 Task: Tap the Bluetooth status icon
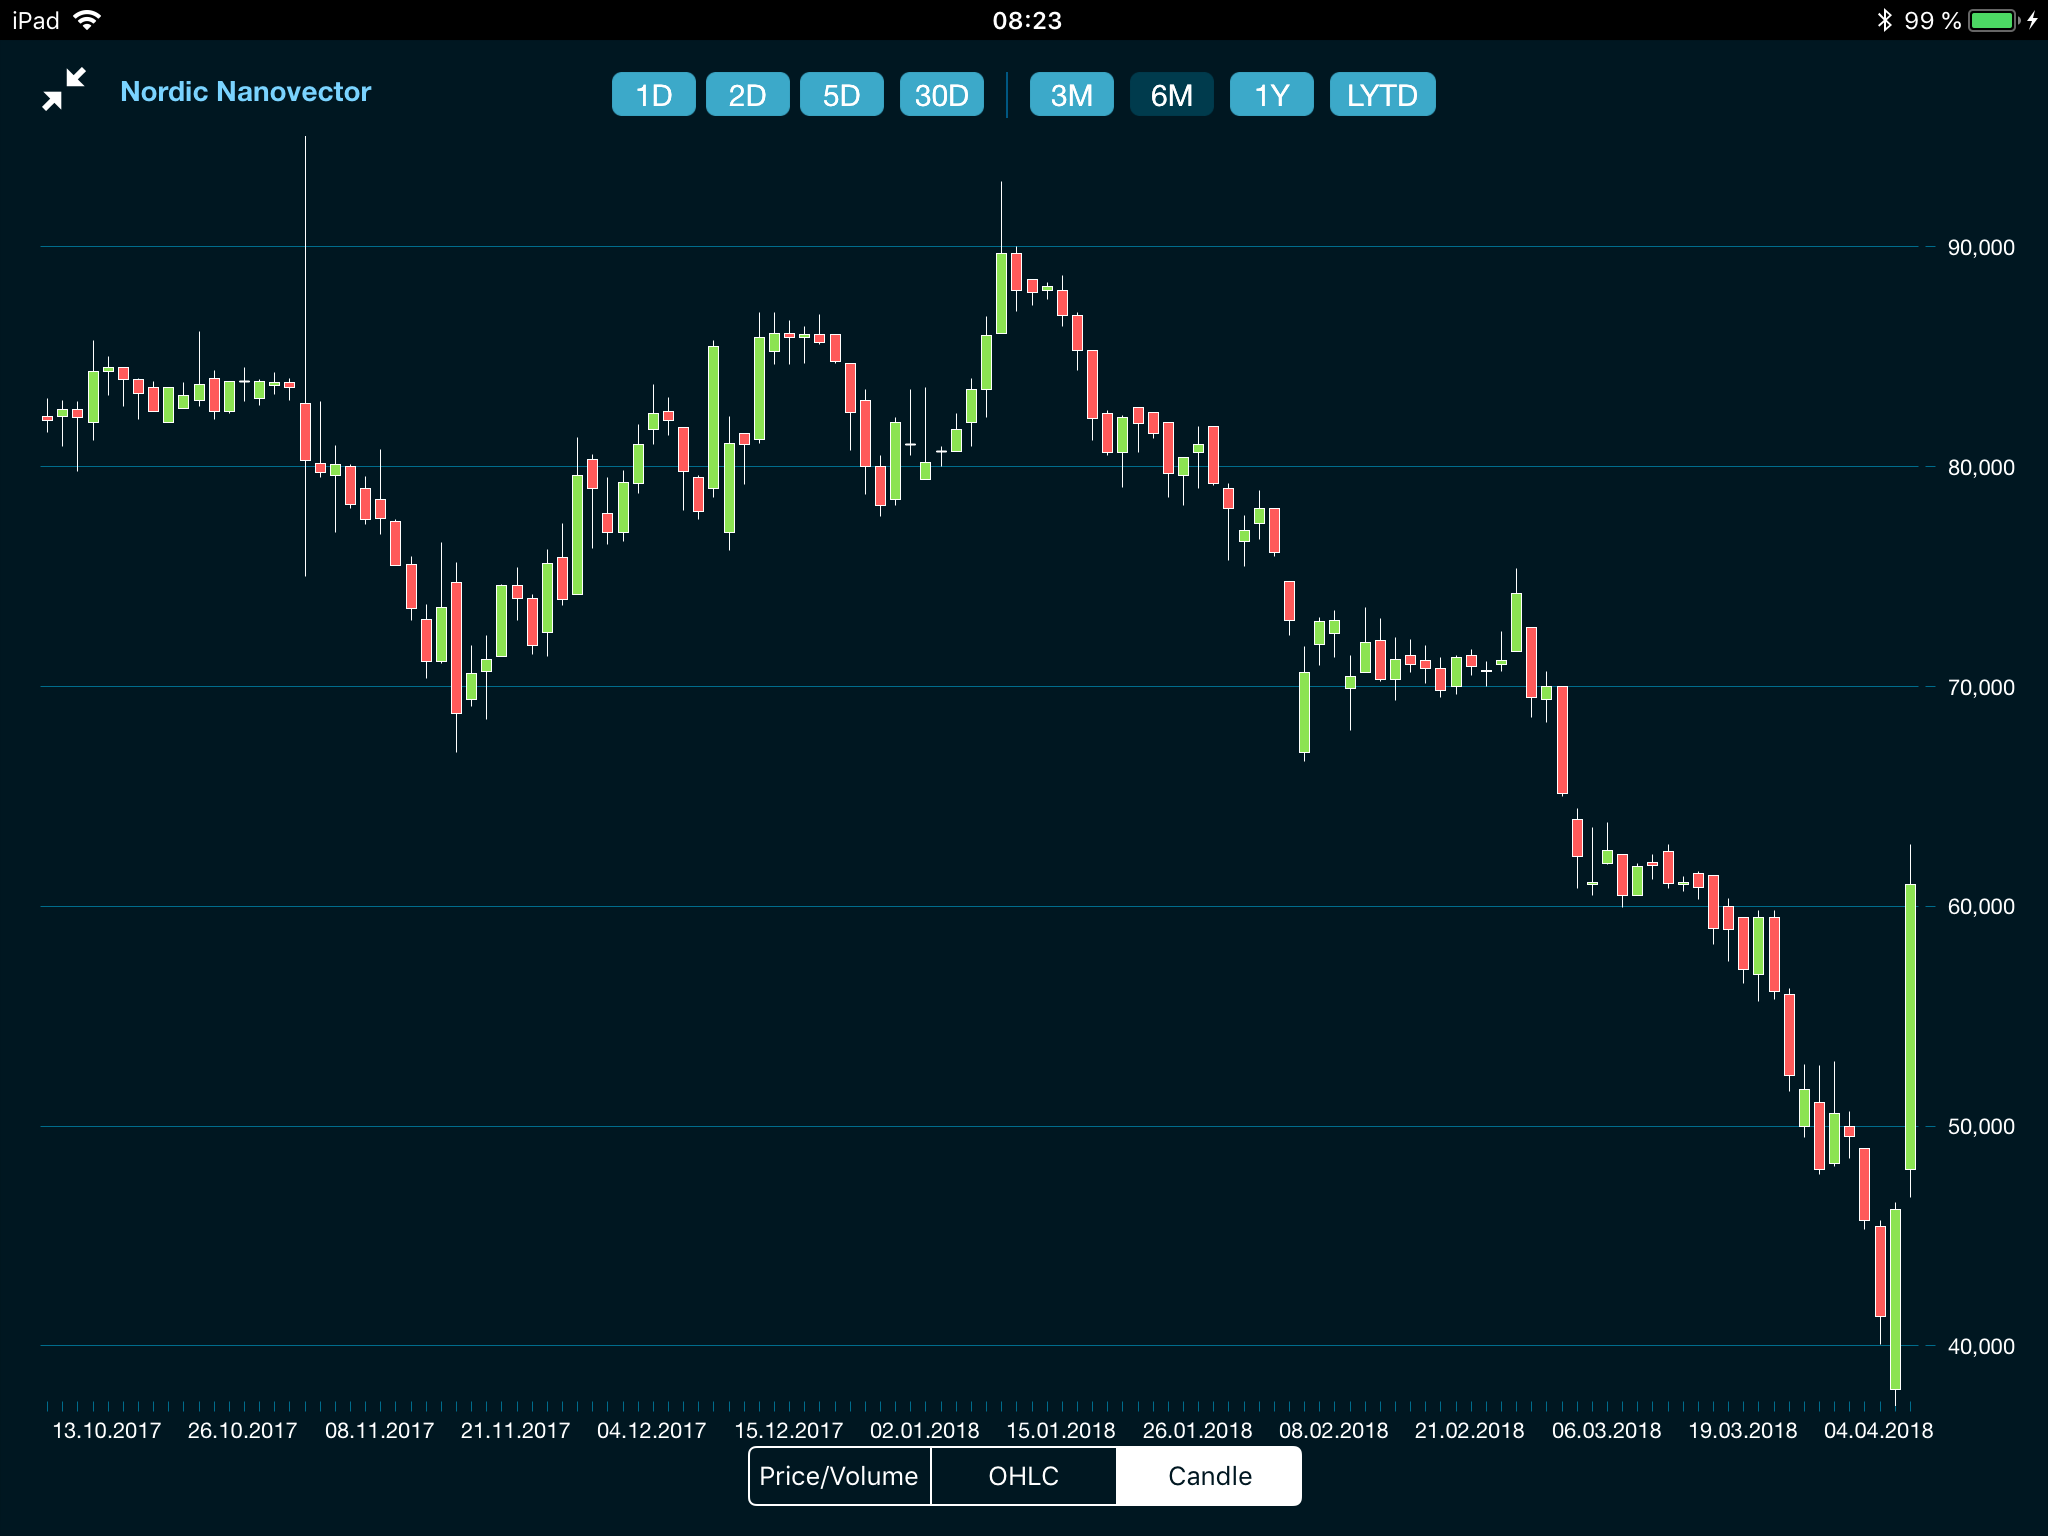click(x=1884, y=20)
